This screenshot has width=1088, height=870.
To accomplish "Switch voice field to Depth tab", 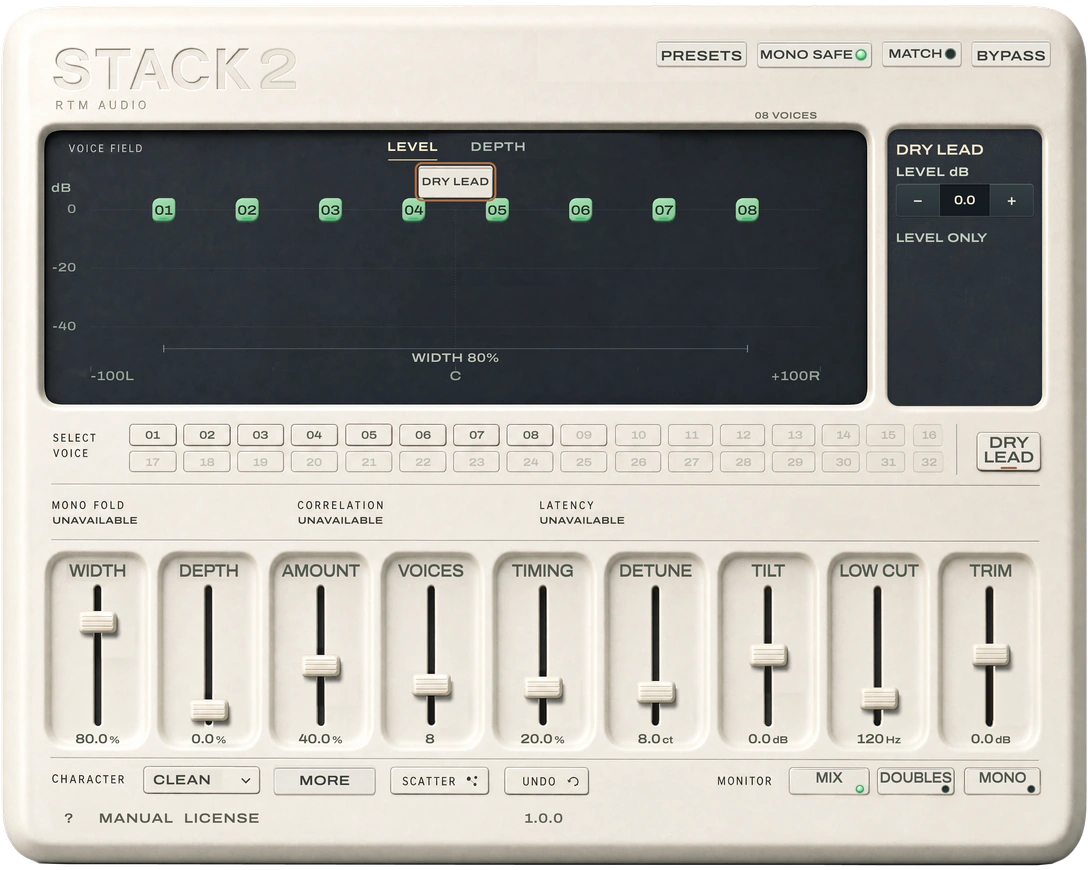I will [498, 147].
